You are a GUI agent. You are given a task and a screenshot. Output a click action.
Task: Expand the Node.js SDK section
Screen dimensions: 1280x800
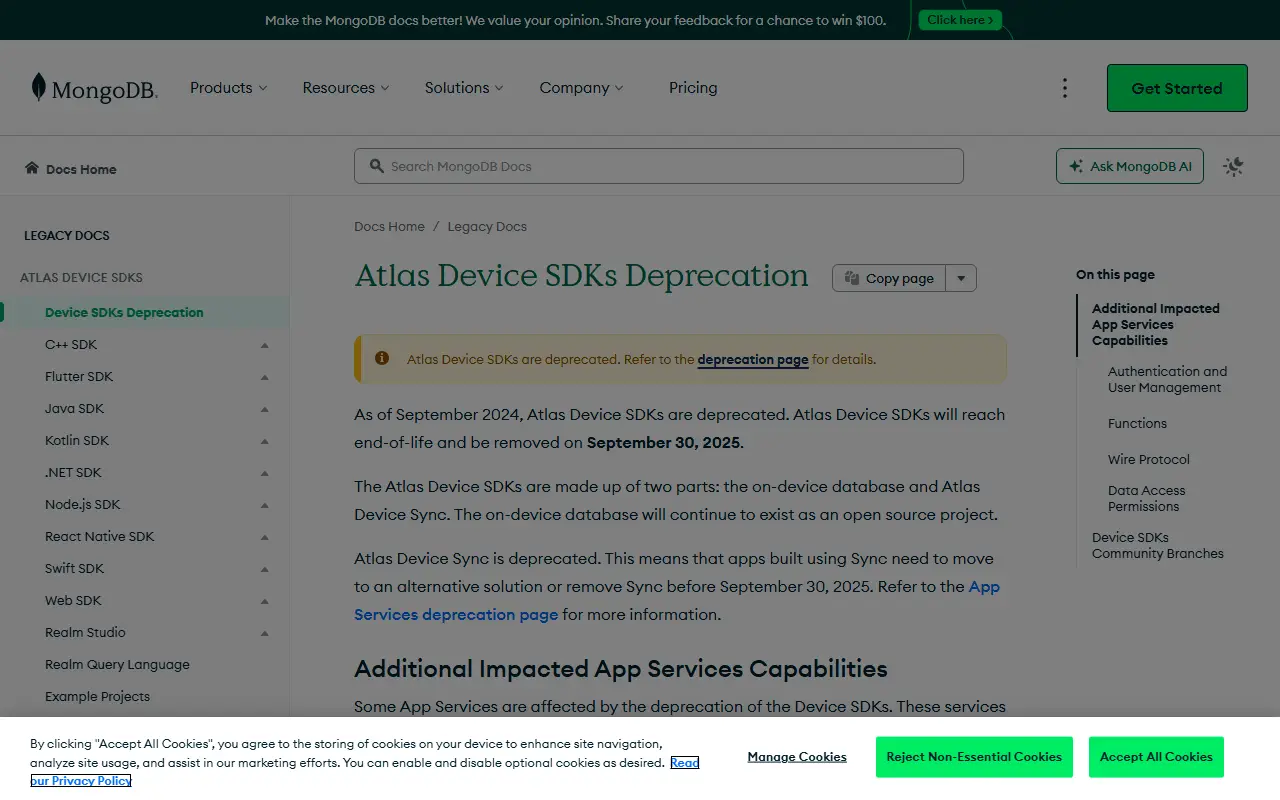[265, 505]
